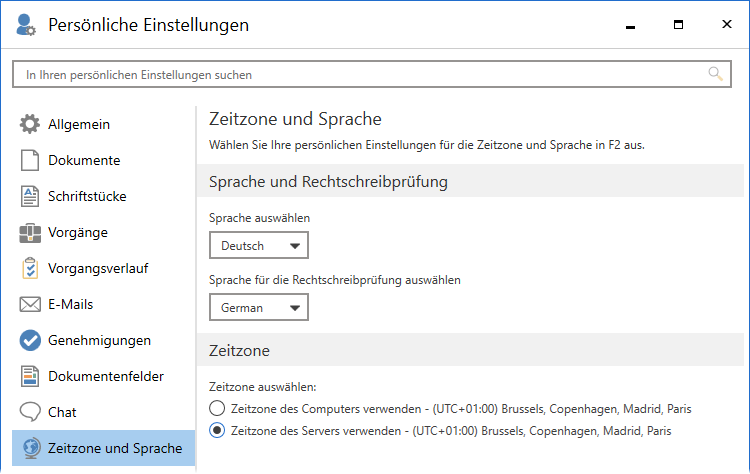The width and height of the screenshot is (750, 474).
Task: Select the Zeitzone und Sprache entry
Action: (103, 448)
